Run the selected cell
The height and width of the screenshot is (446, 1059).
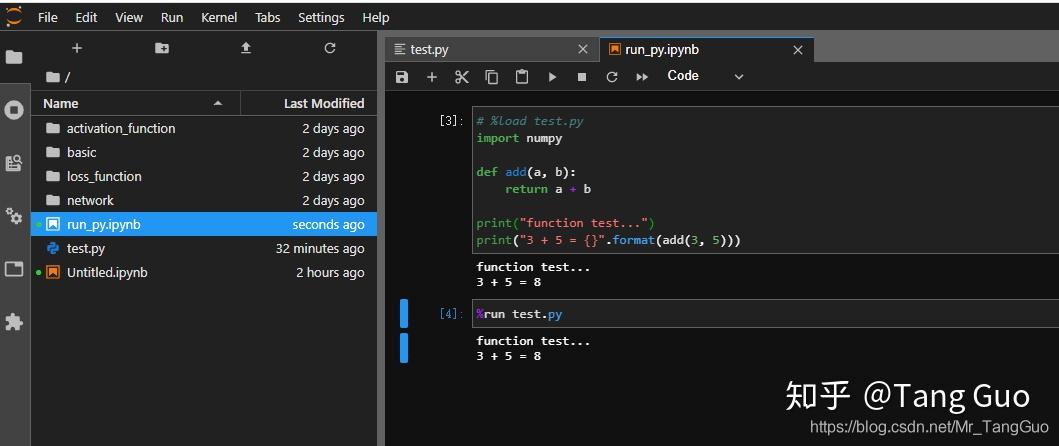552,77
